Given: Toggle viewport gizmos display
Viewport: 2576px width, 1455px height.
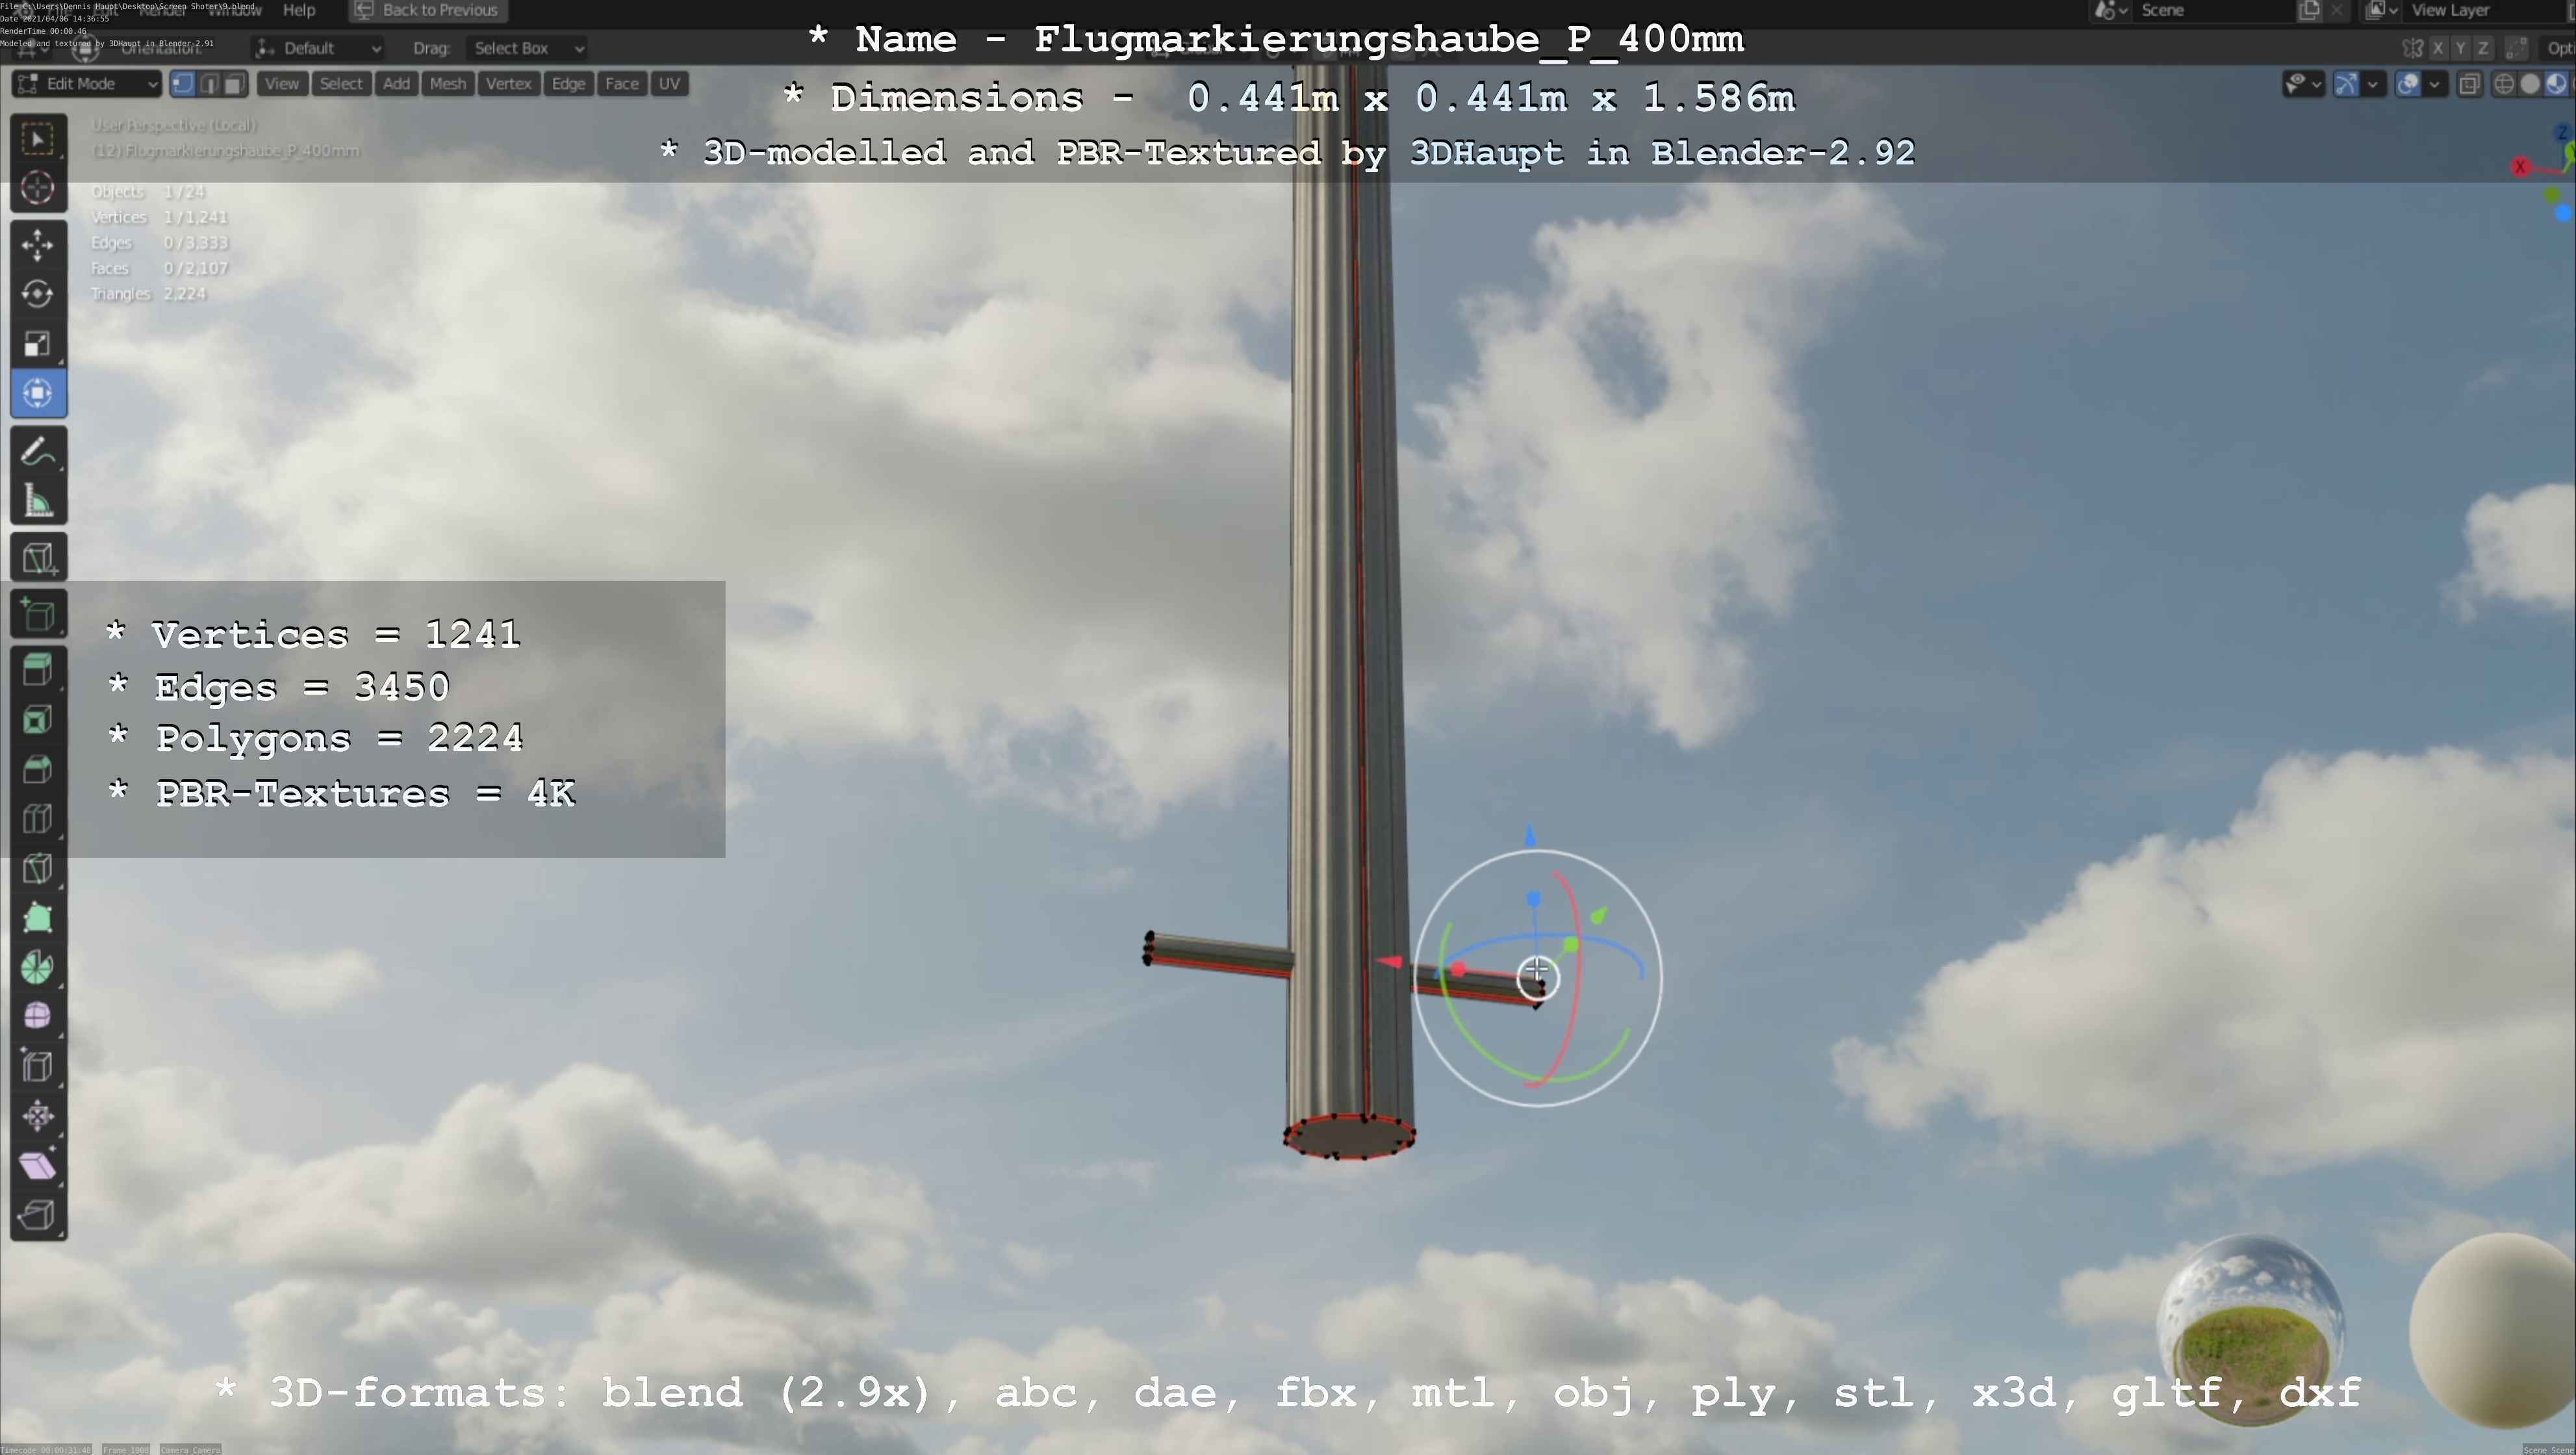Looking at the screenshot, I should (2346, 84).
